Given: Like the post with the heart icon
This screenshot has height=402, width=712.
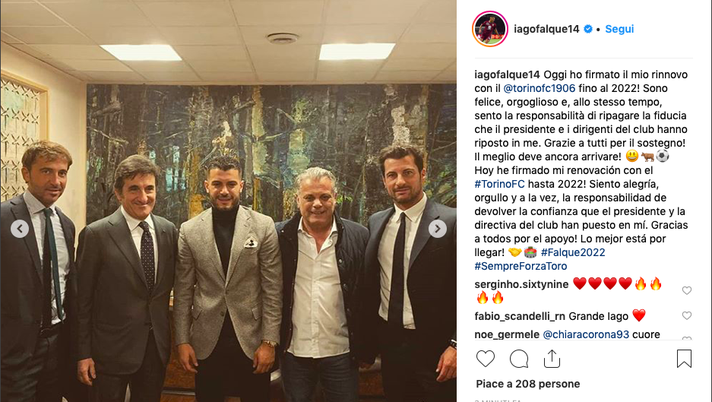Looking at the screenshot, I should [485, 358].
